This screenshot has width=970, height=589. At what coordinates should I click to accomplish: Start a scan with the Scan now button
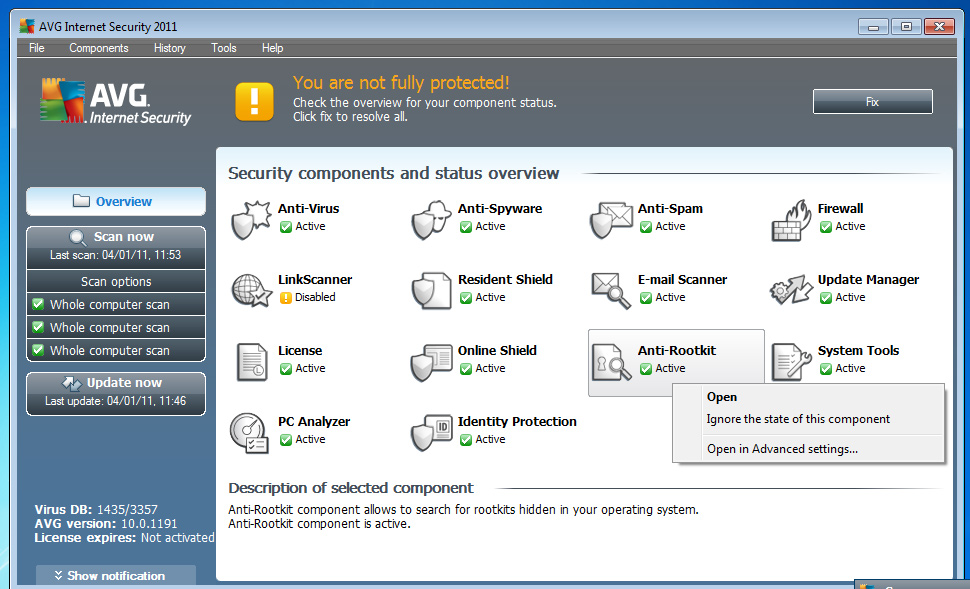click(116, 247)
